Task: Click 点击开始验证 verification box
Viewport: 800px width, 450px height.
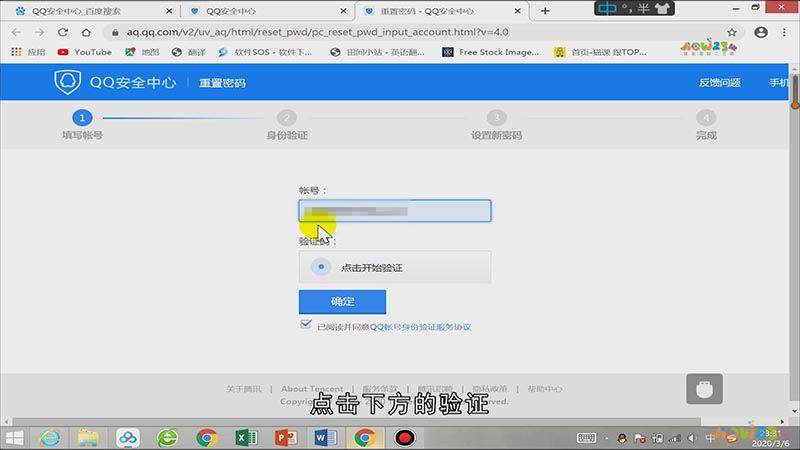Action: point(395,267)
